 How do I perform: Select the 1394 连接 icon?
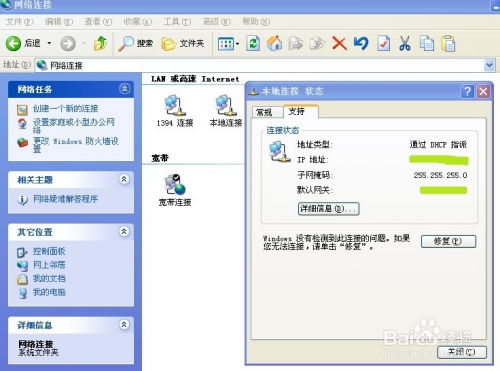pyautogui.click(x=175, y=111)
